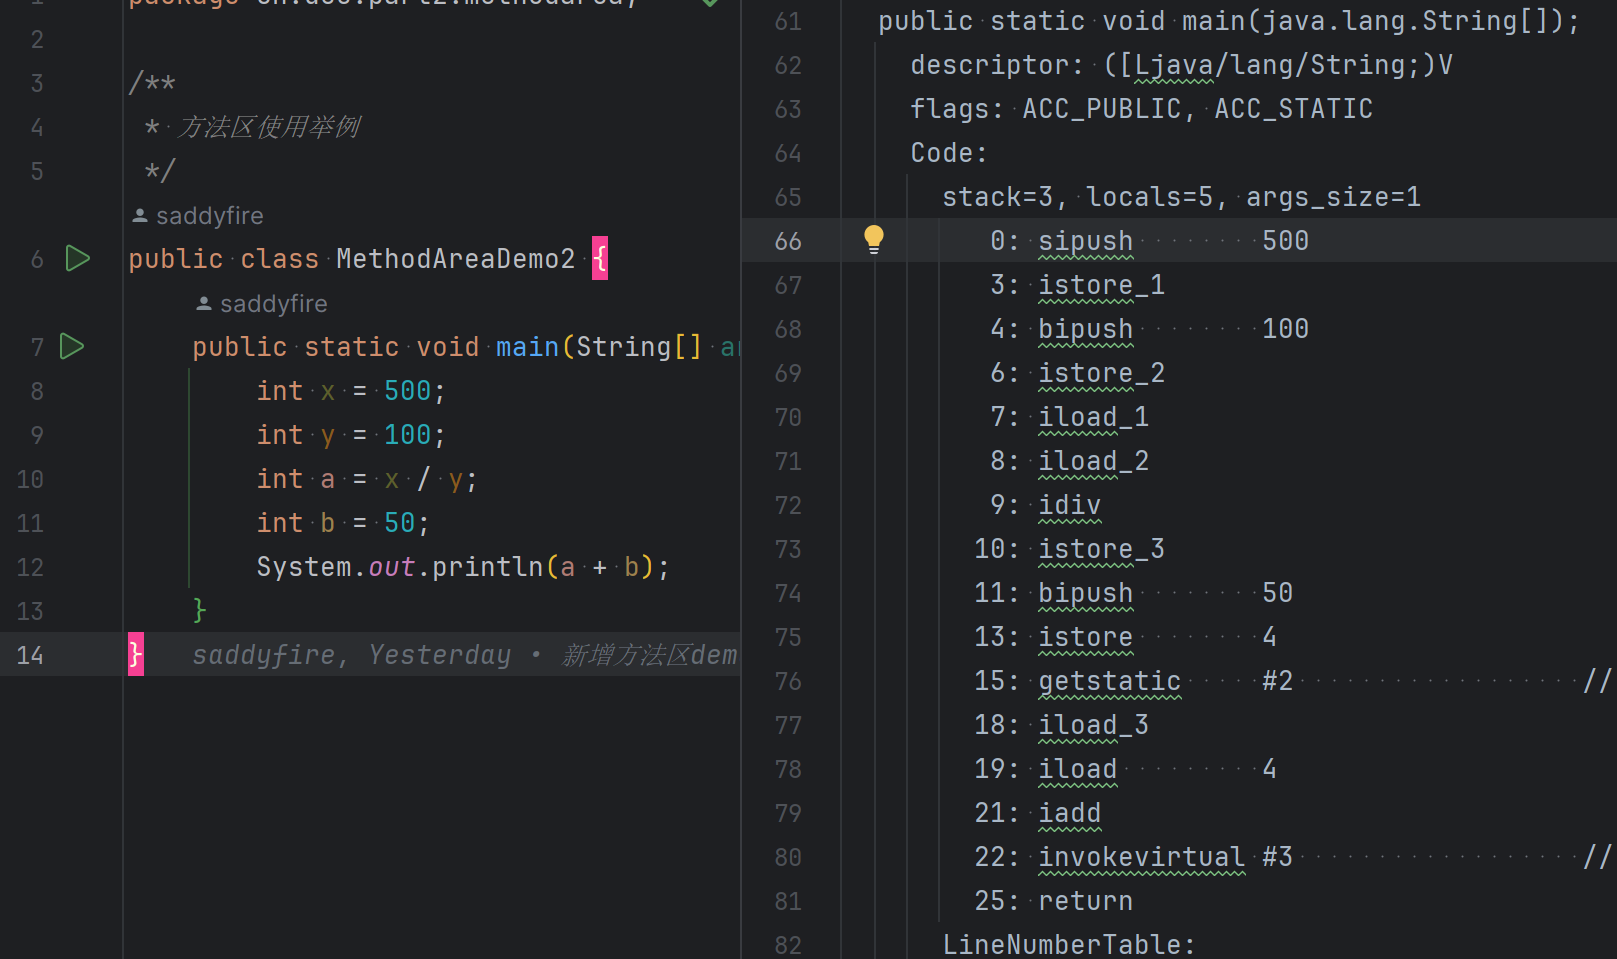Viewport: 1617px width, 959px height.
Task: Click line number 66 in the right gutter
Action: coord(788,241)
